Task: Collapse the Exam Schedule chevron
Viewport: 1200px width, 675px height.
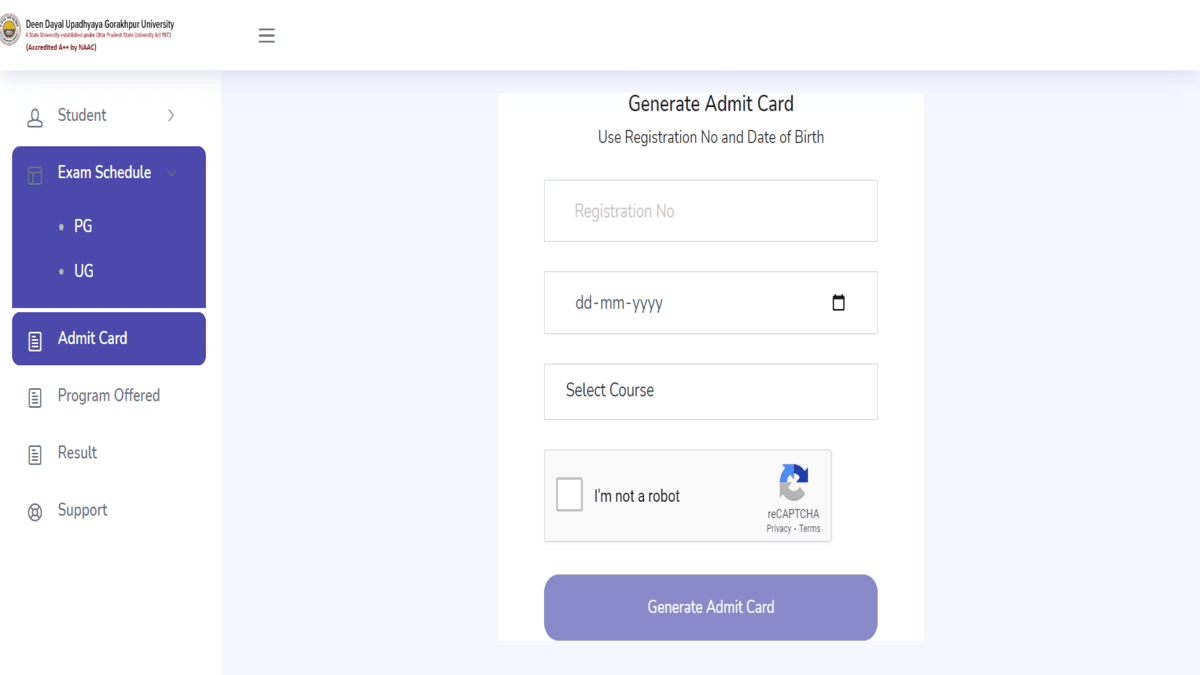Action: (x=171, y=173)
